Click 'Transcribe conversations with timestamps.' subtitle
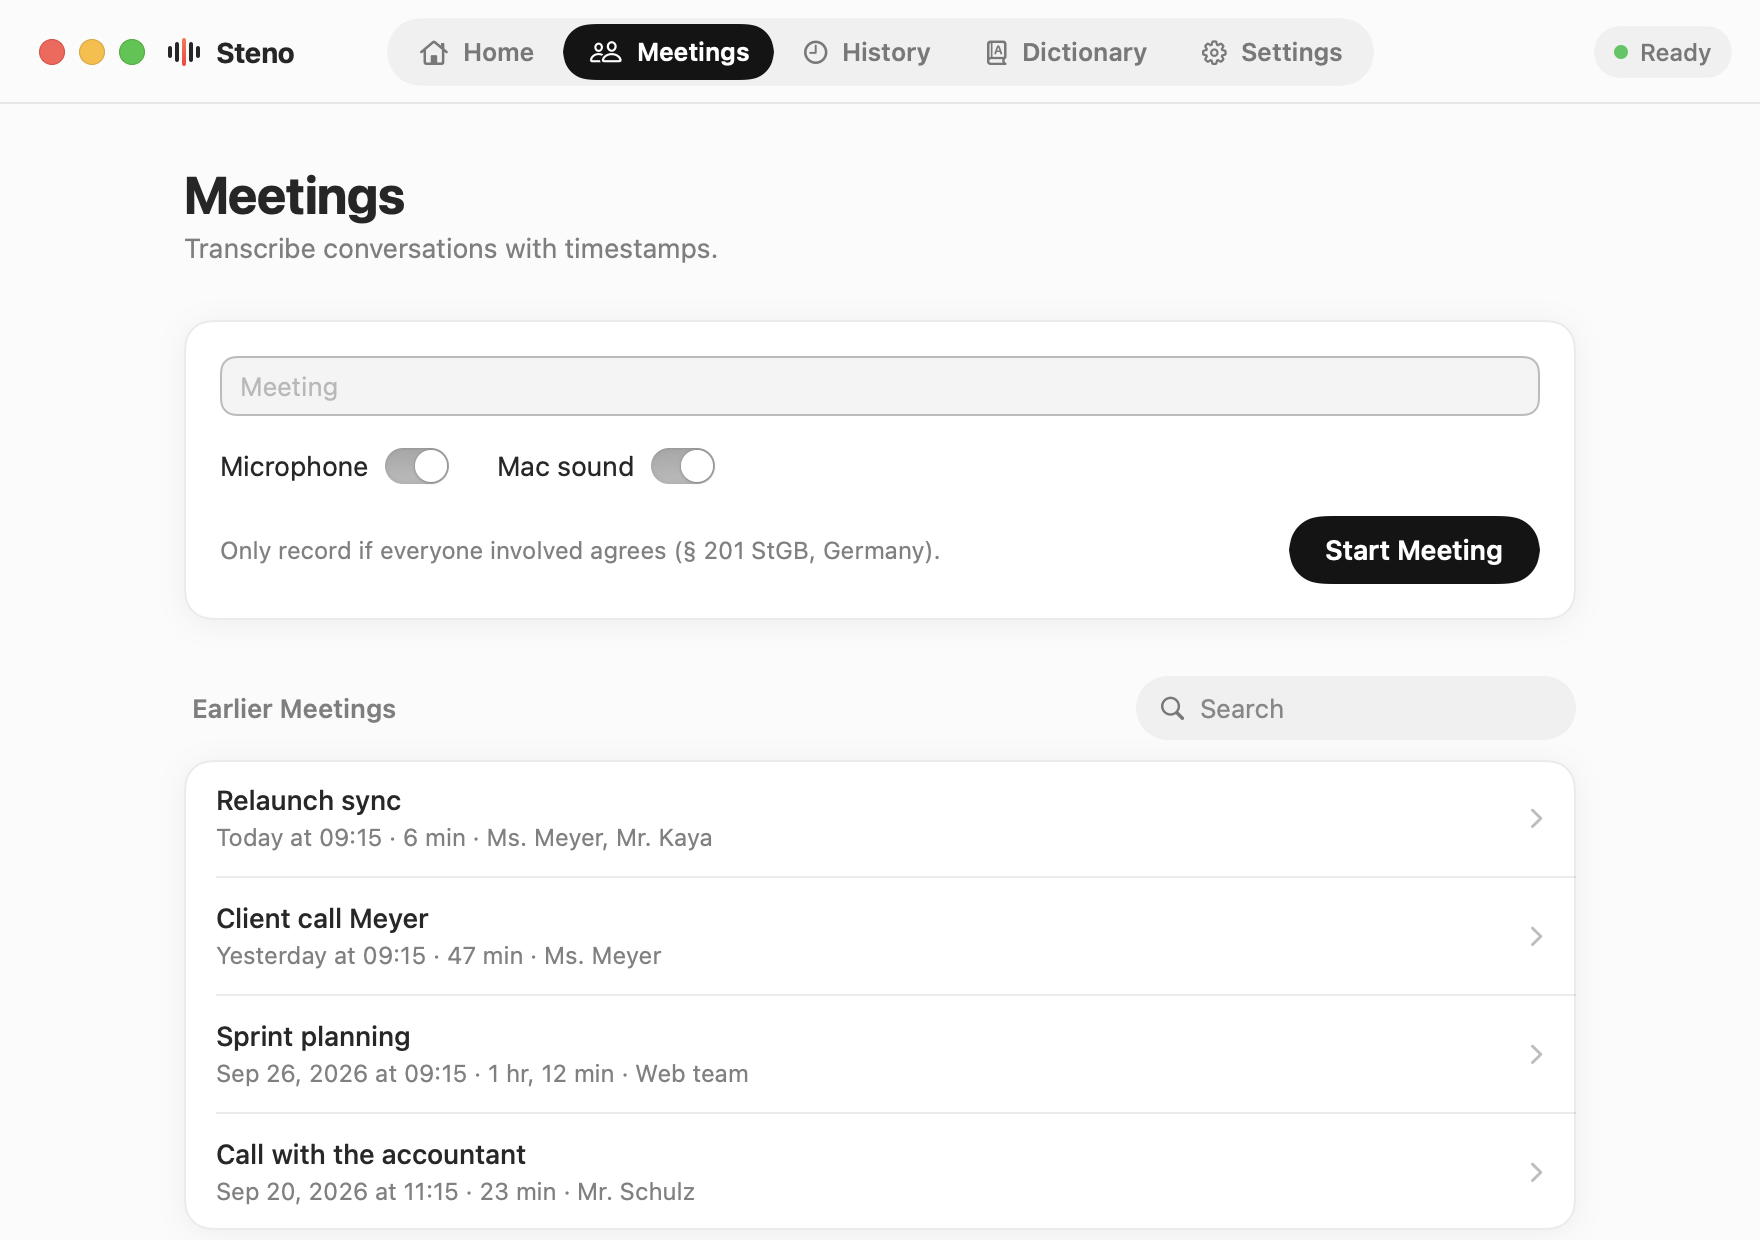1760x1240 pixels. click(451, 249)
